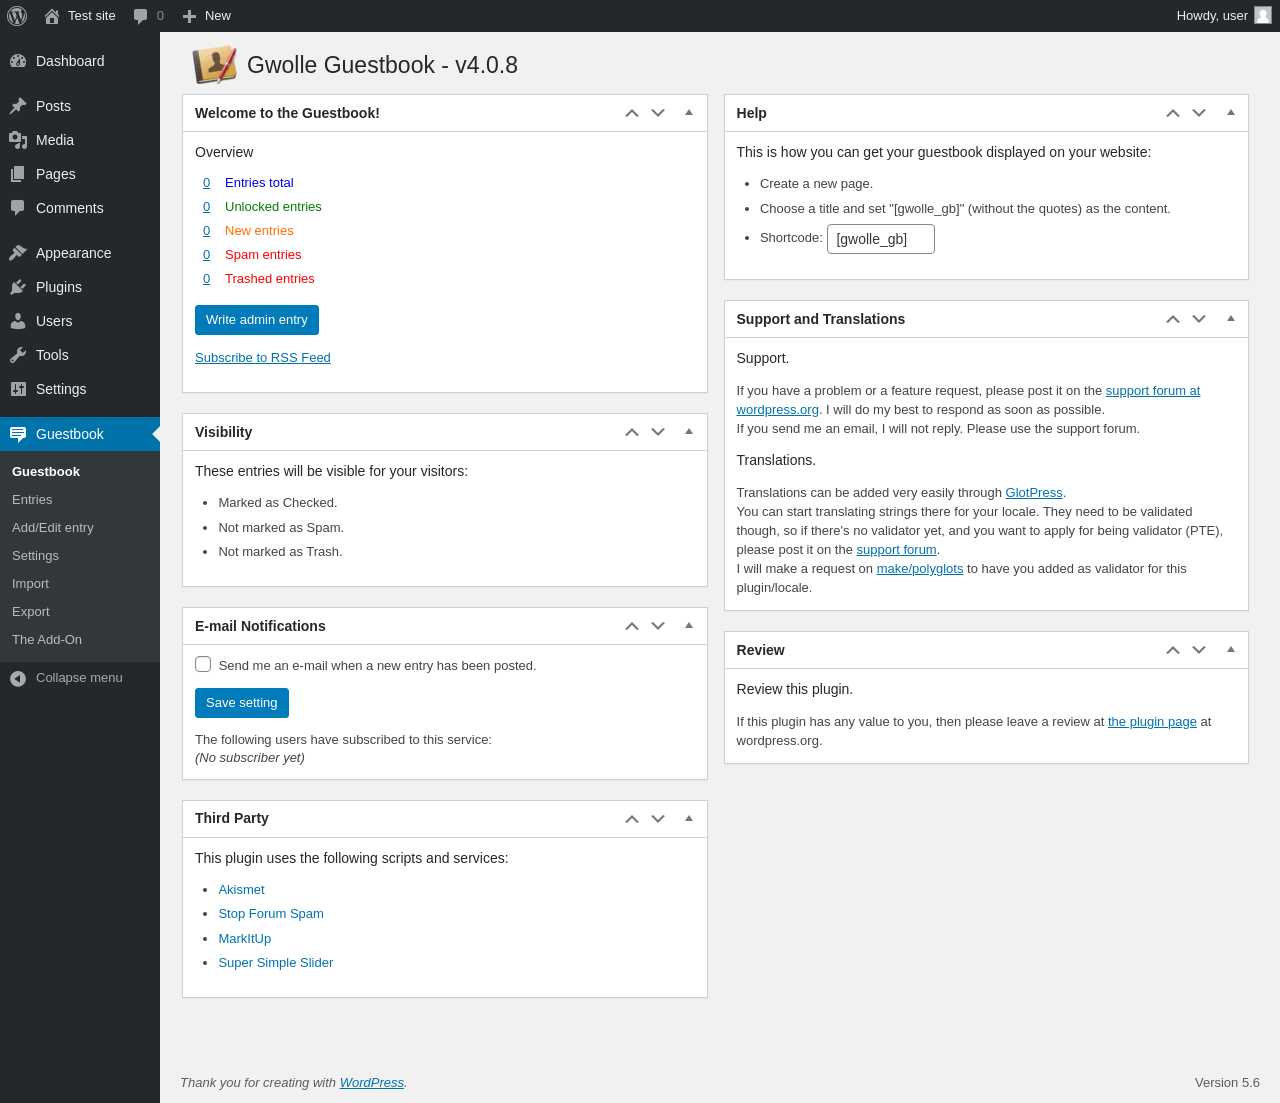Click the Tools wrench icon
The width and height of the screenshot is (1280, 1103).
click(x=18, y=355)
